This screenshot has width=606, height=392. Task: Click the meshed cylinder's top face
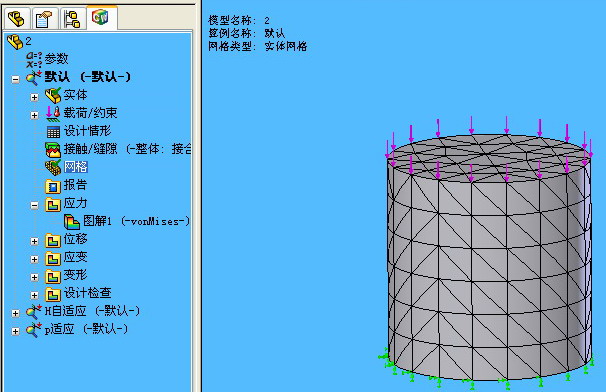(x=489, y=159)
